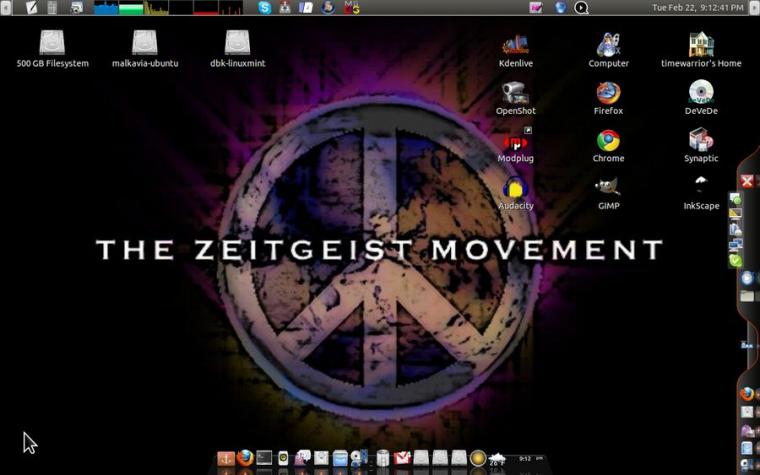
Task: Open the MS3 launcher in top panel
Action: [351, 7]
